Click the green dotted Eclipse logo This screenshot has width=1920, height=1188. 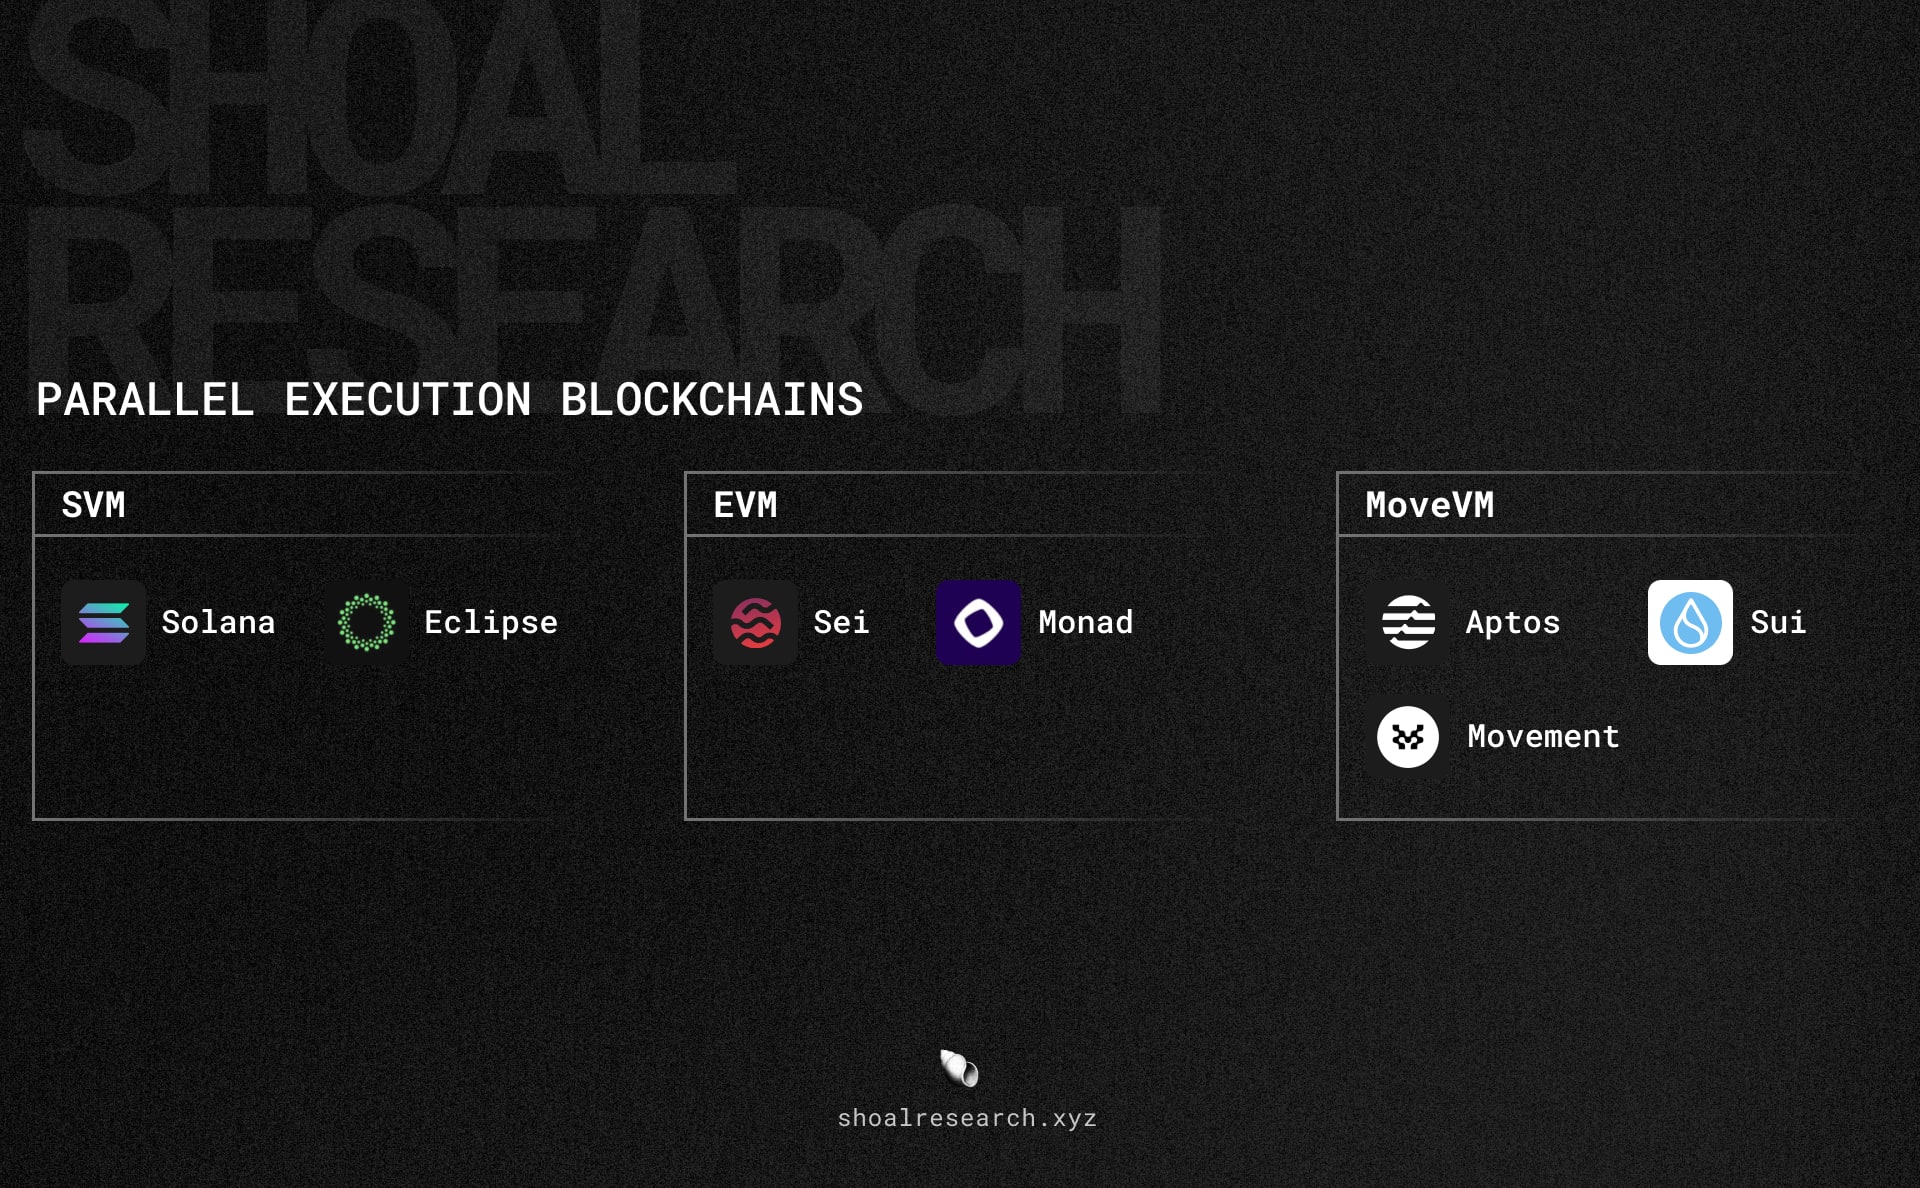click(366, 622)
